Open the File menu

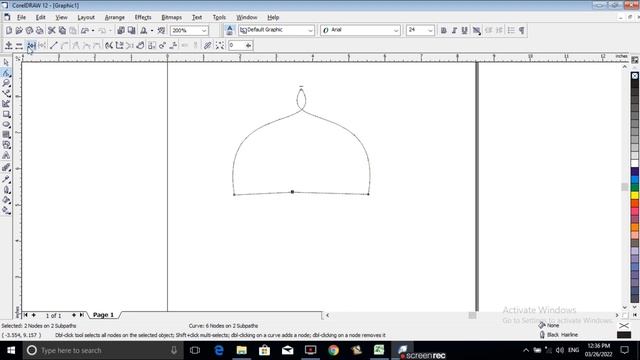(21, 18)
